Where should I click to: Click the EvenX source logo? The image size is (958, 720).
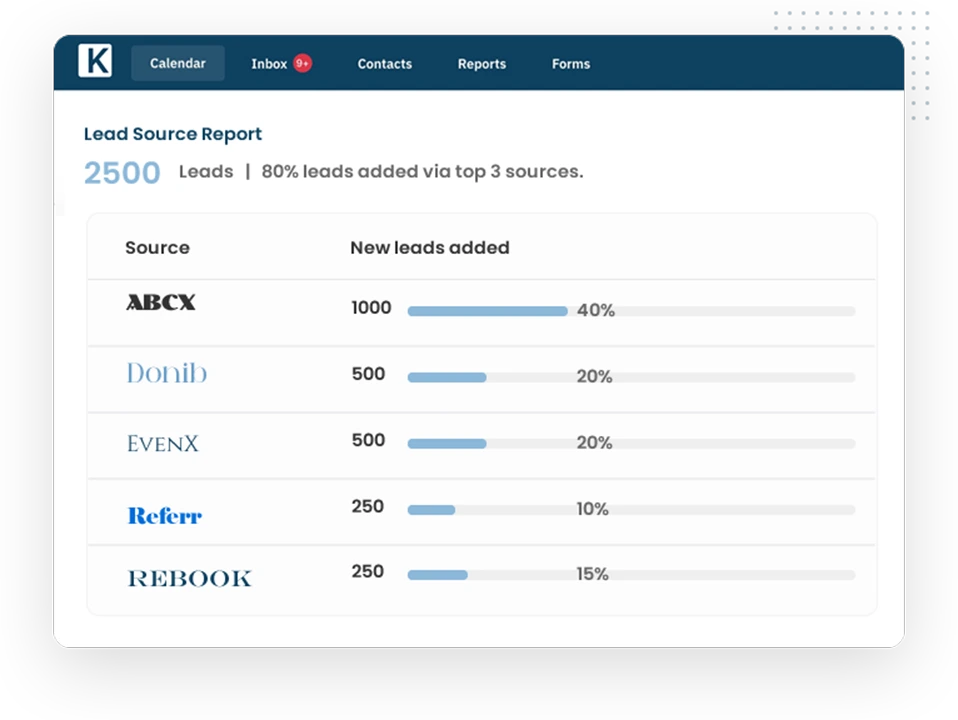163,443
